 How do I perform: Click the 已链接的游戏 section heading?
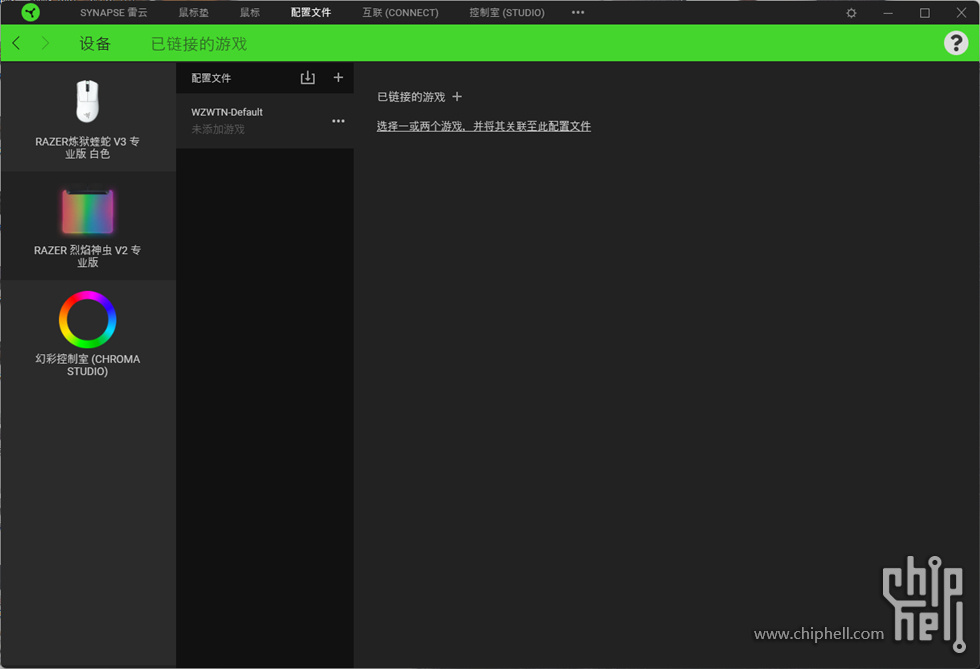click(411, 97)
